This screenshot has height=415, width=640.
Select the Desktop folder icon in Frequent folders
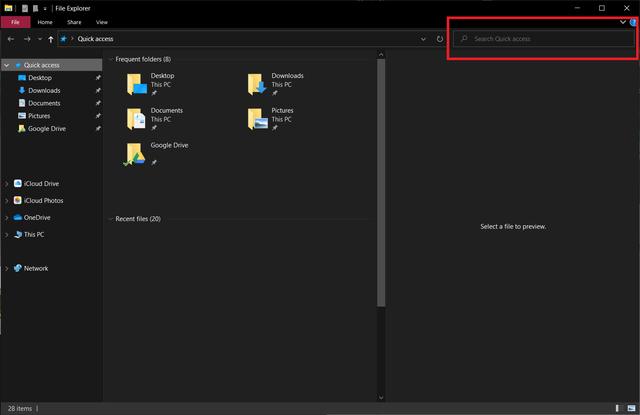pos(137,84)
